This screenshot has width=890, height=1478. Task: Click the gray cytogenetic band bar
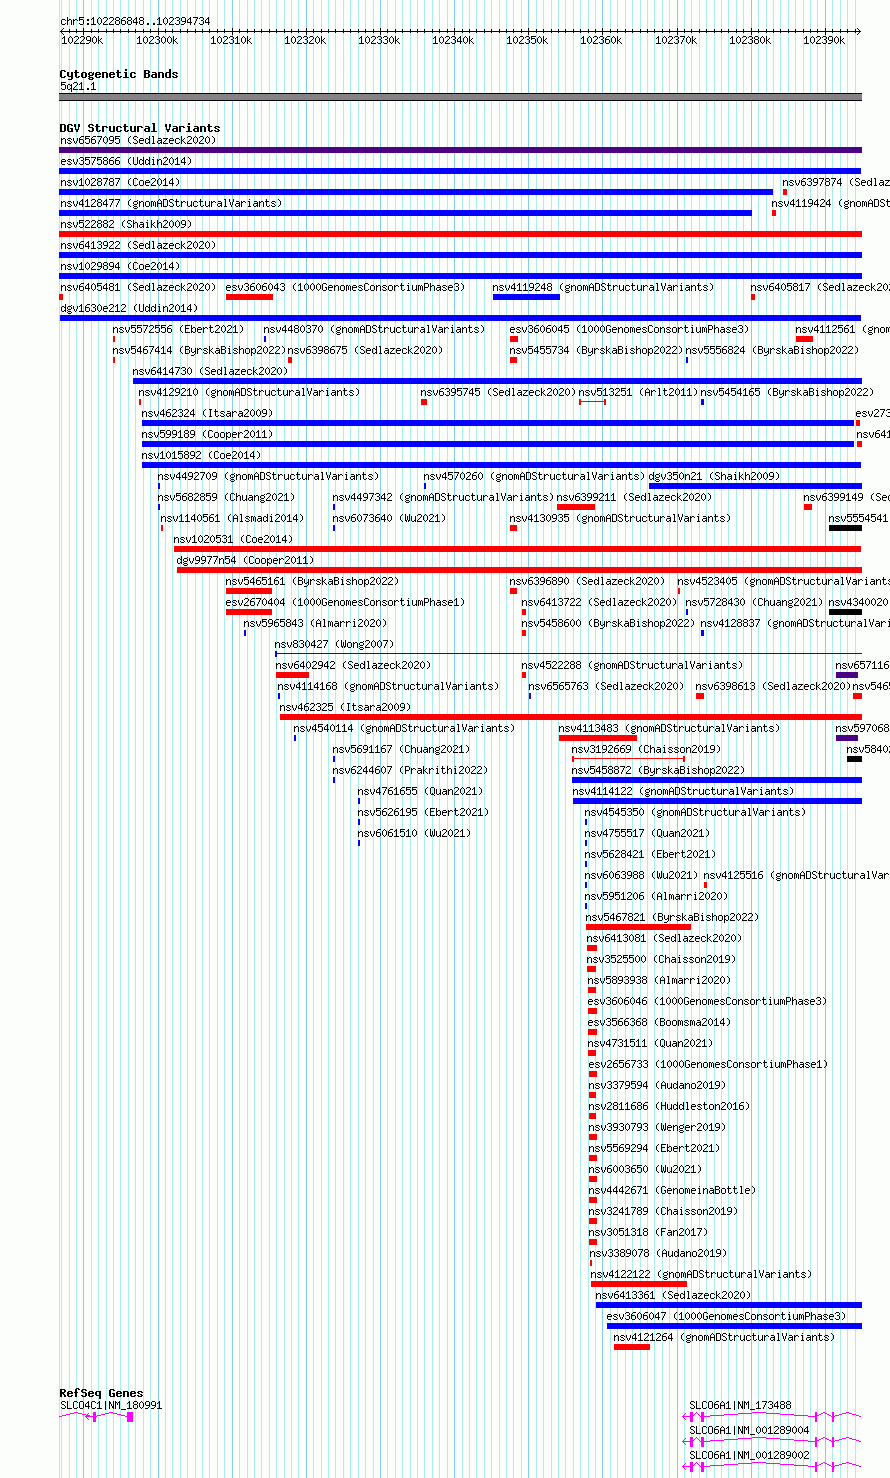tap(460, 97)
